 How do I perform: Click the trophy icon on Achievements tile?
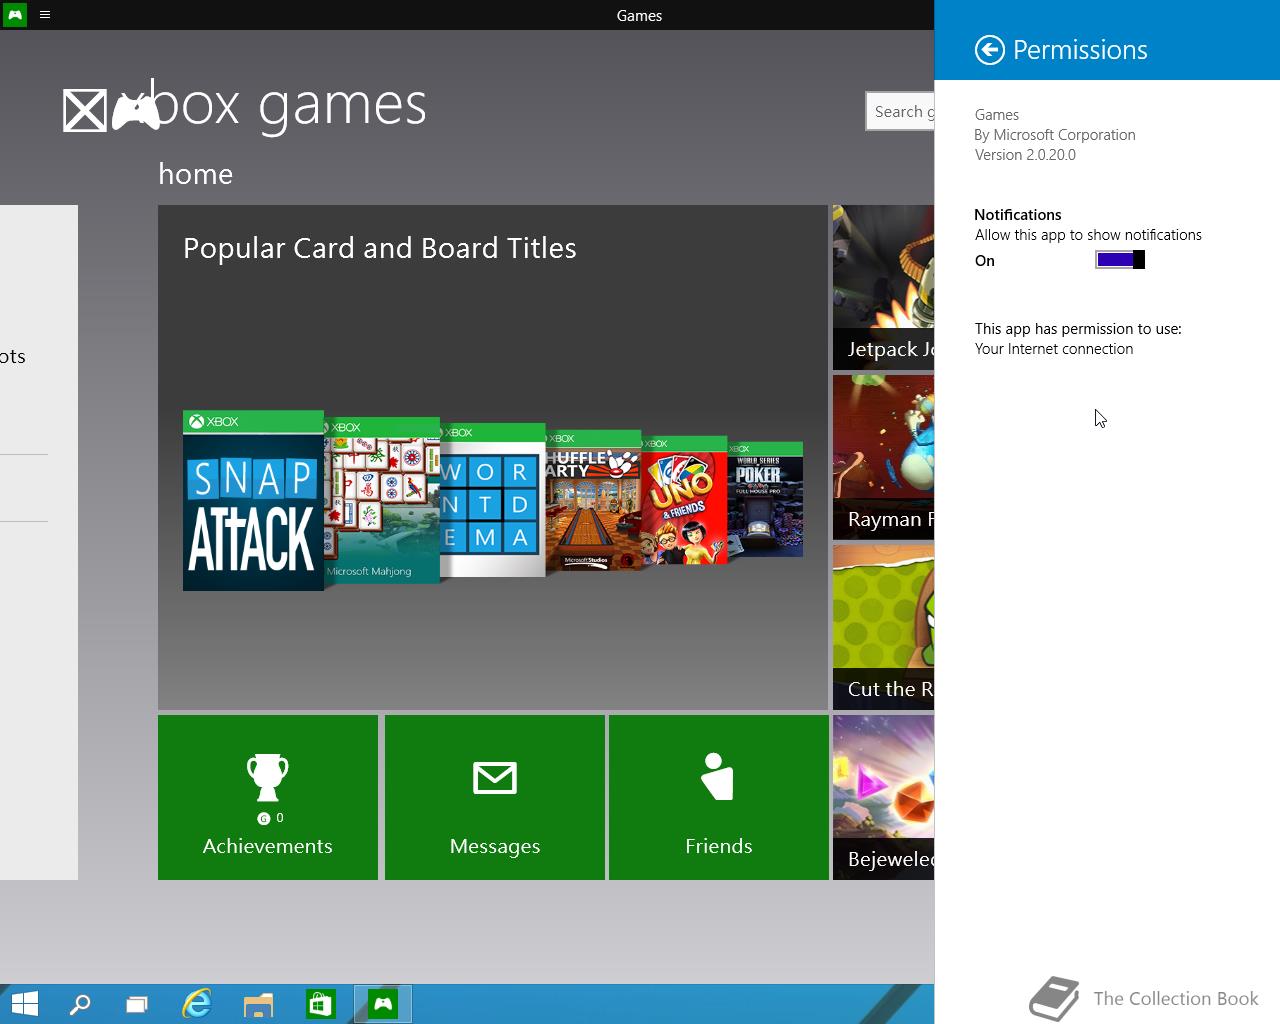tap(267, 777)
